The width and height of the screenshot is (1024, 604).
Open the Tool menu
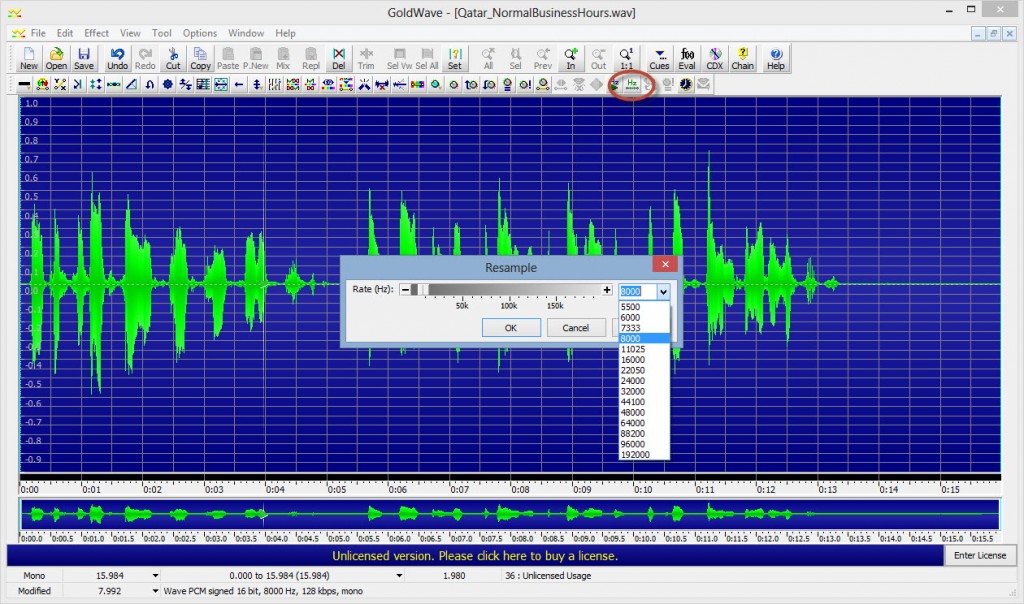pyautogui.click(x=161, y=33)
